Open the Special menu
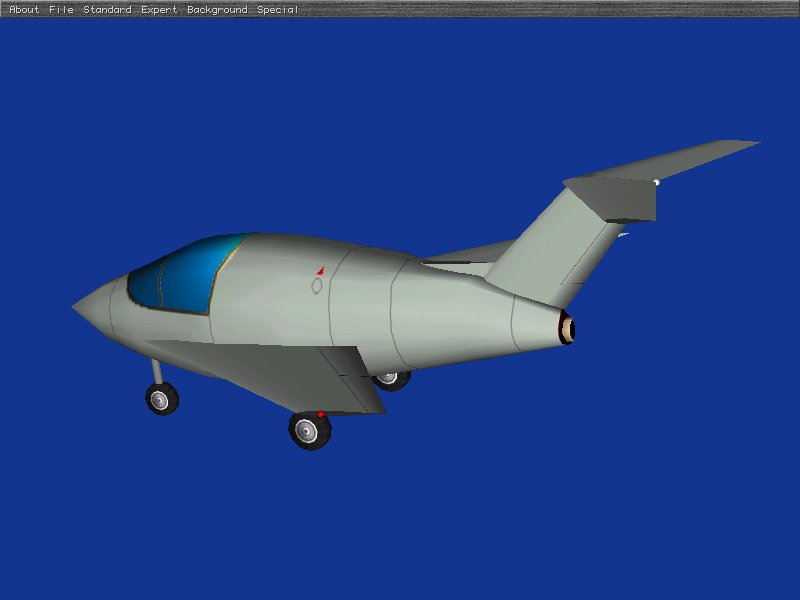 pos(277,10)
